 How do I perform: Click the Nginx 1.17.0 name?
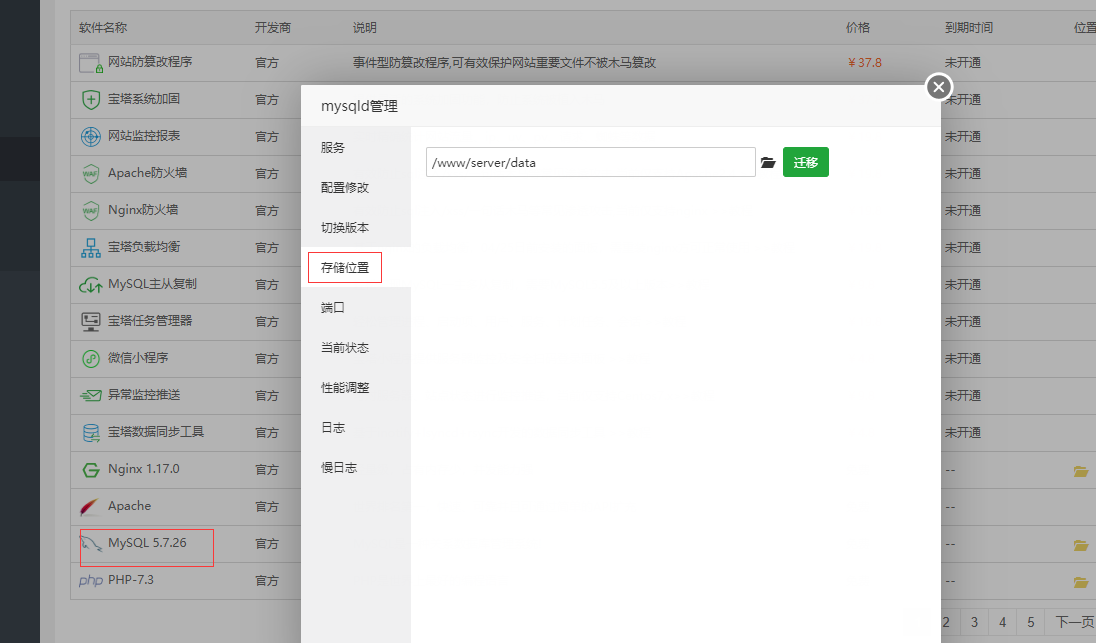[143, 468]
